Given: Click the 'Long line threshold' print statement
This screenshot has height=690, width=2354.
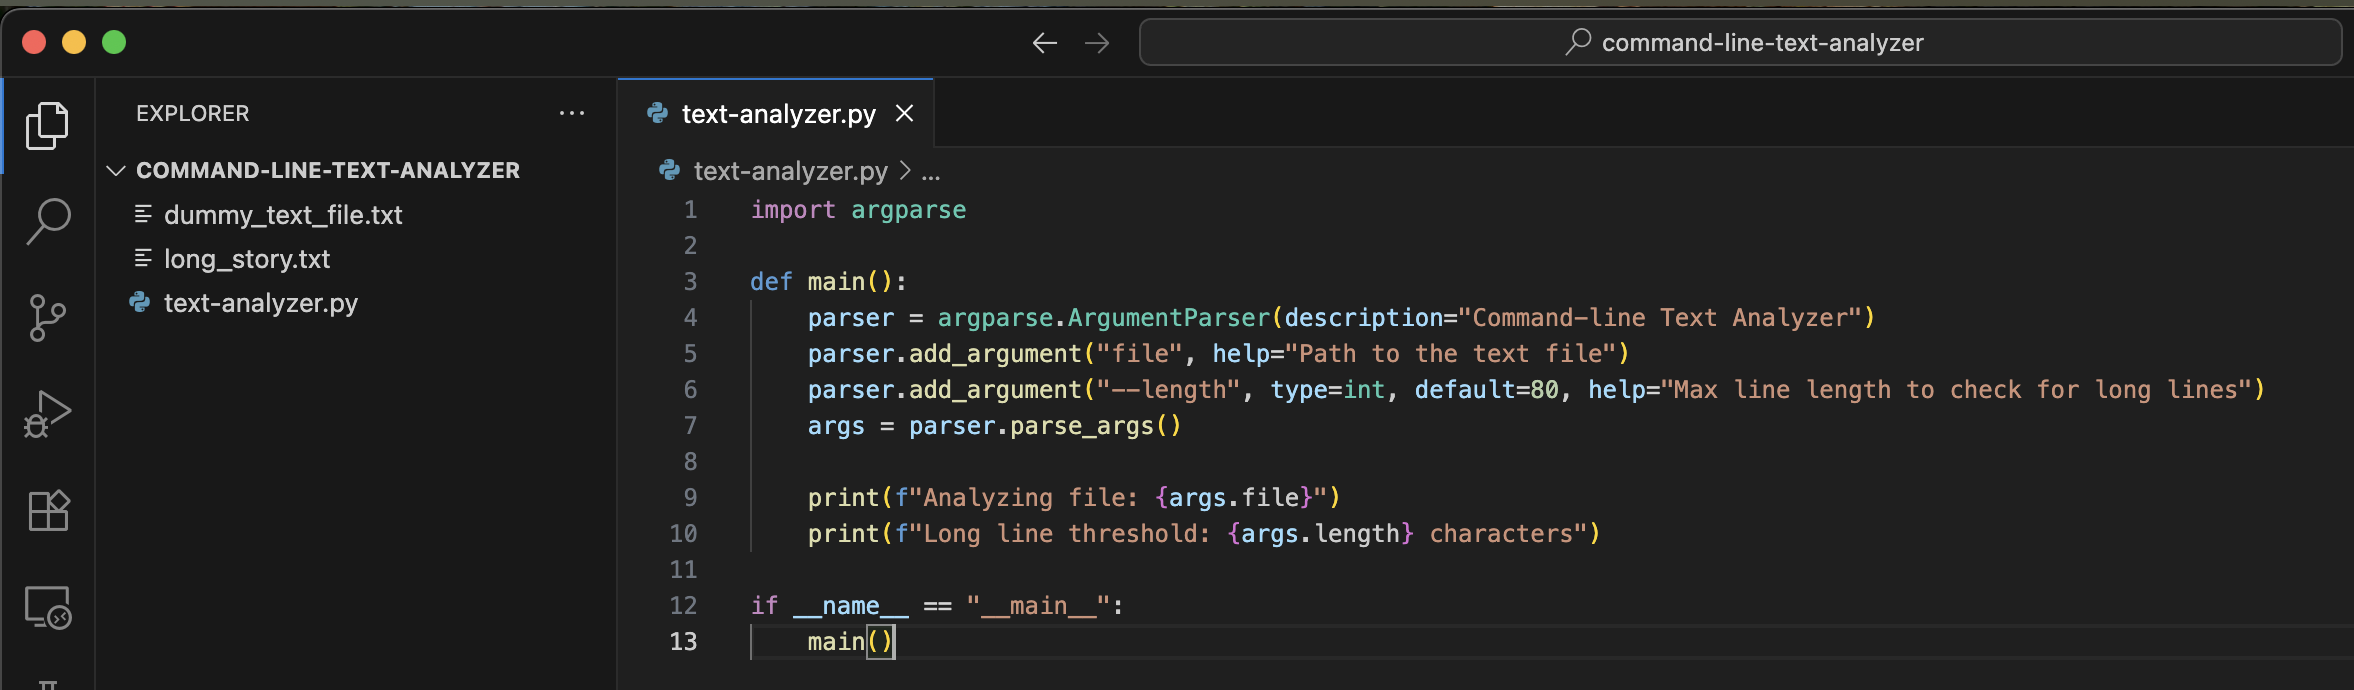Looking at the screenshot, I should (1204, 534).
